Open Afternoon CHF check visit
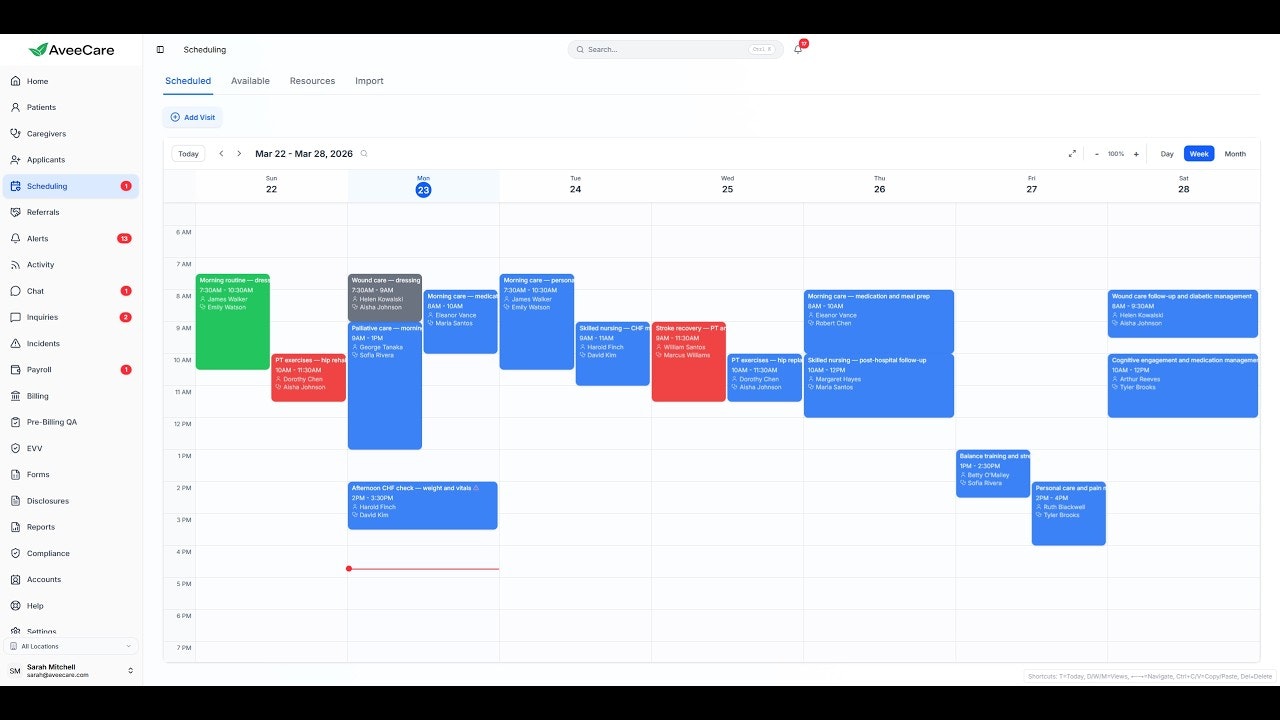Viewport: 1280px width, 720px height. click(422, 506)
